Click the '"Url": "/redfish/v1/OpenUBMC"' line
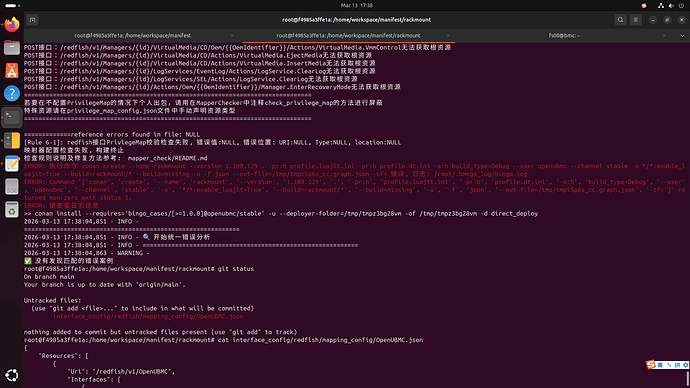 (x=121, y=372)
